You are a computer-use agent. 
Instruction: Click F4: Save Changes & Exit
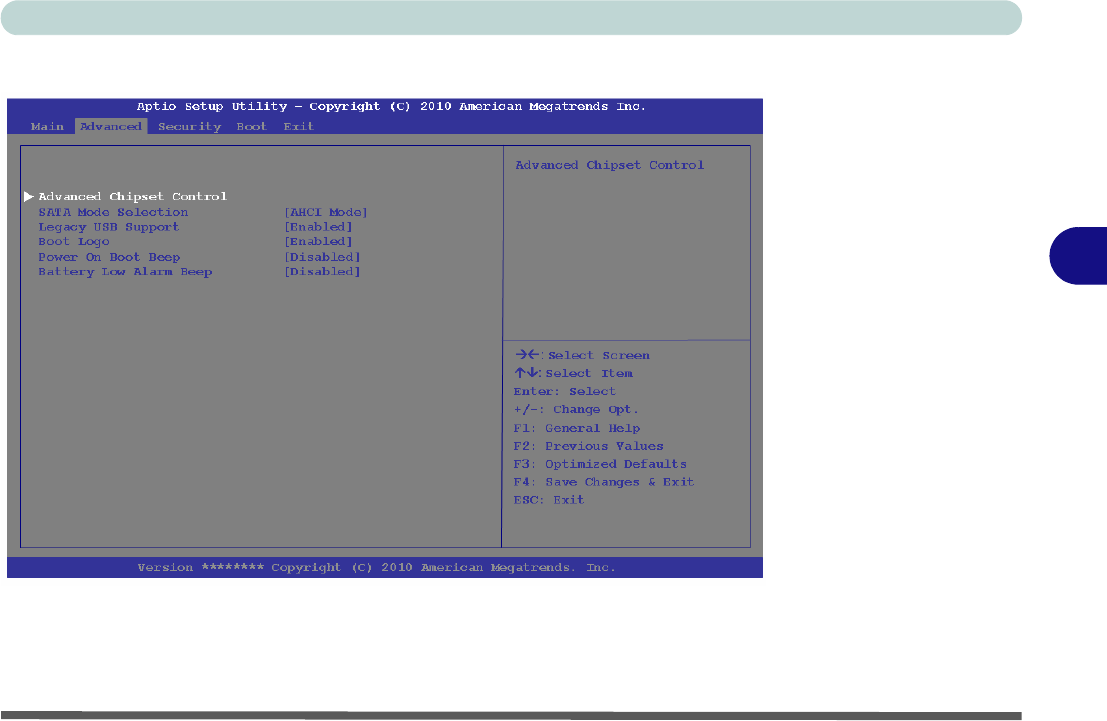pyautogui.click(x=603, y=483)
